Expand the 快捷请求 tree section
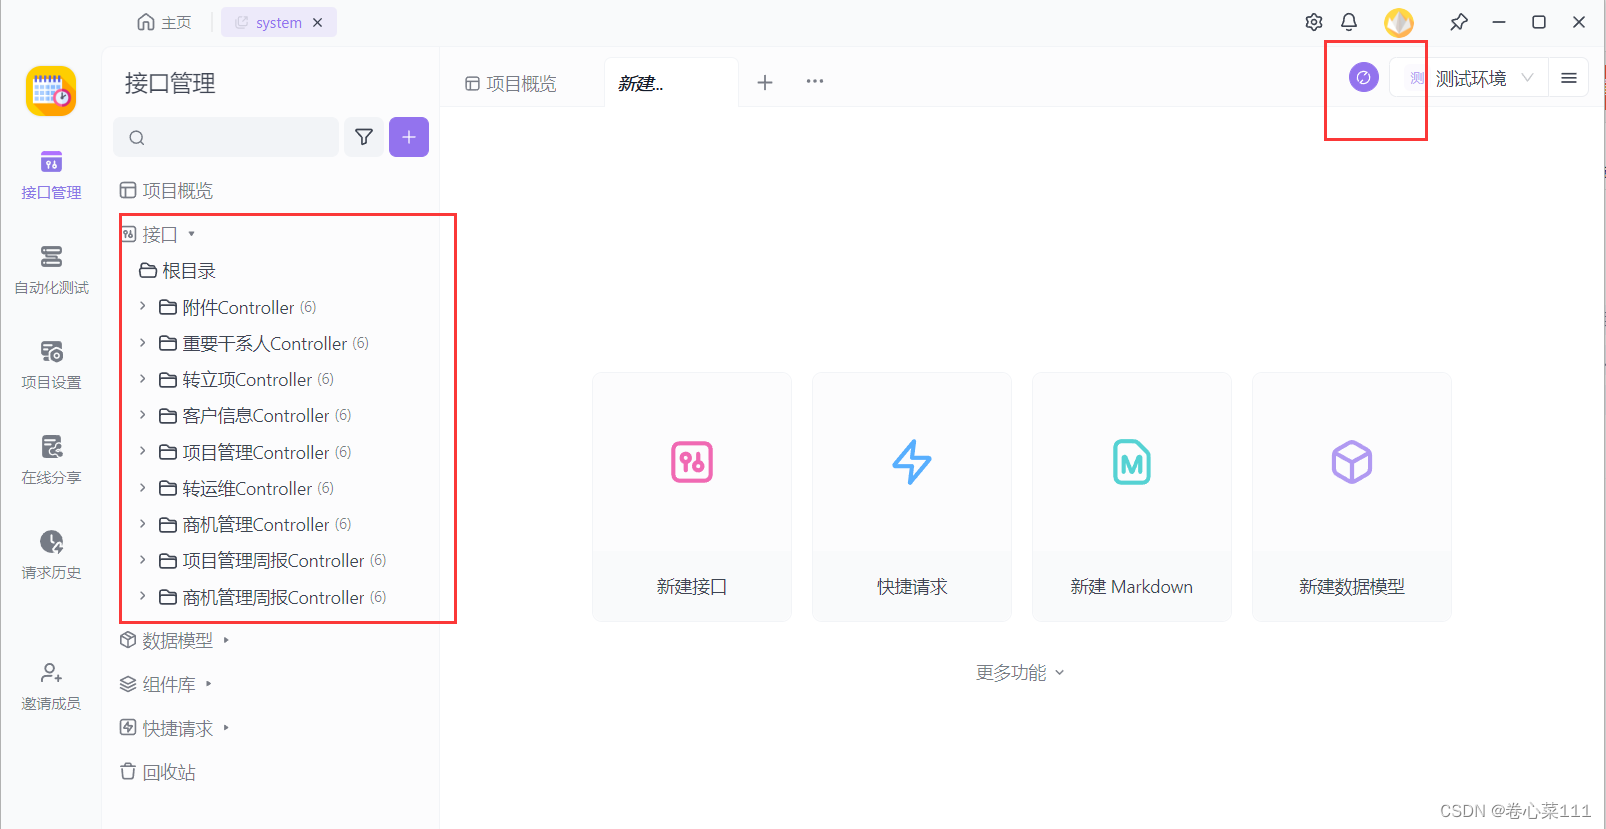The height and width of the screenshot is (829, 1606). coord(226,728)
